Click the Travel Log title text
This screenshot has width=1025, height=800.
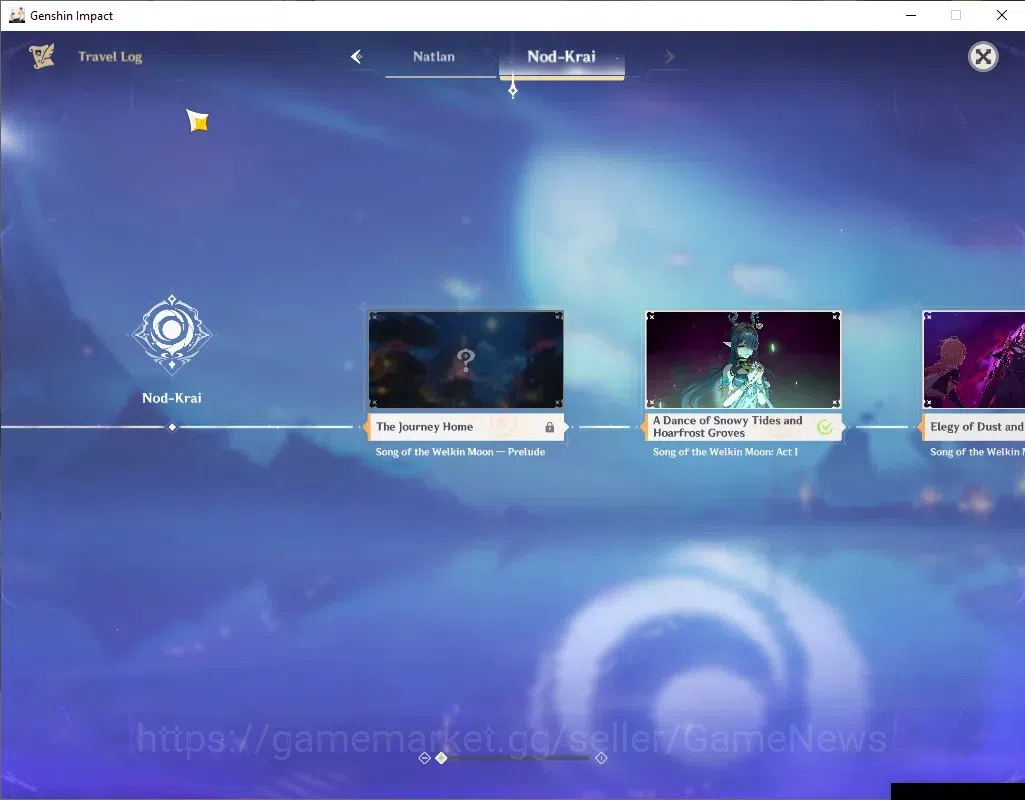(110, 57)
